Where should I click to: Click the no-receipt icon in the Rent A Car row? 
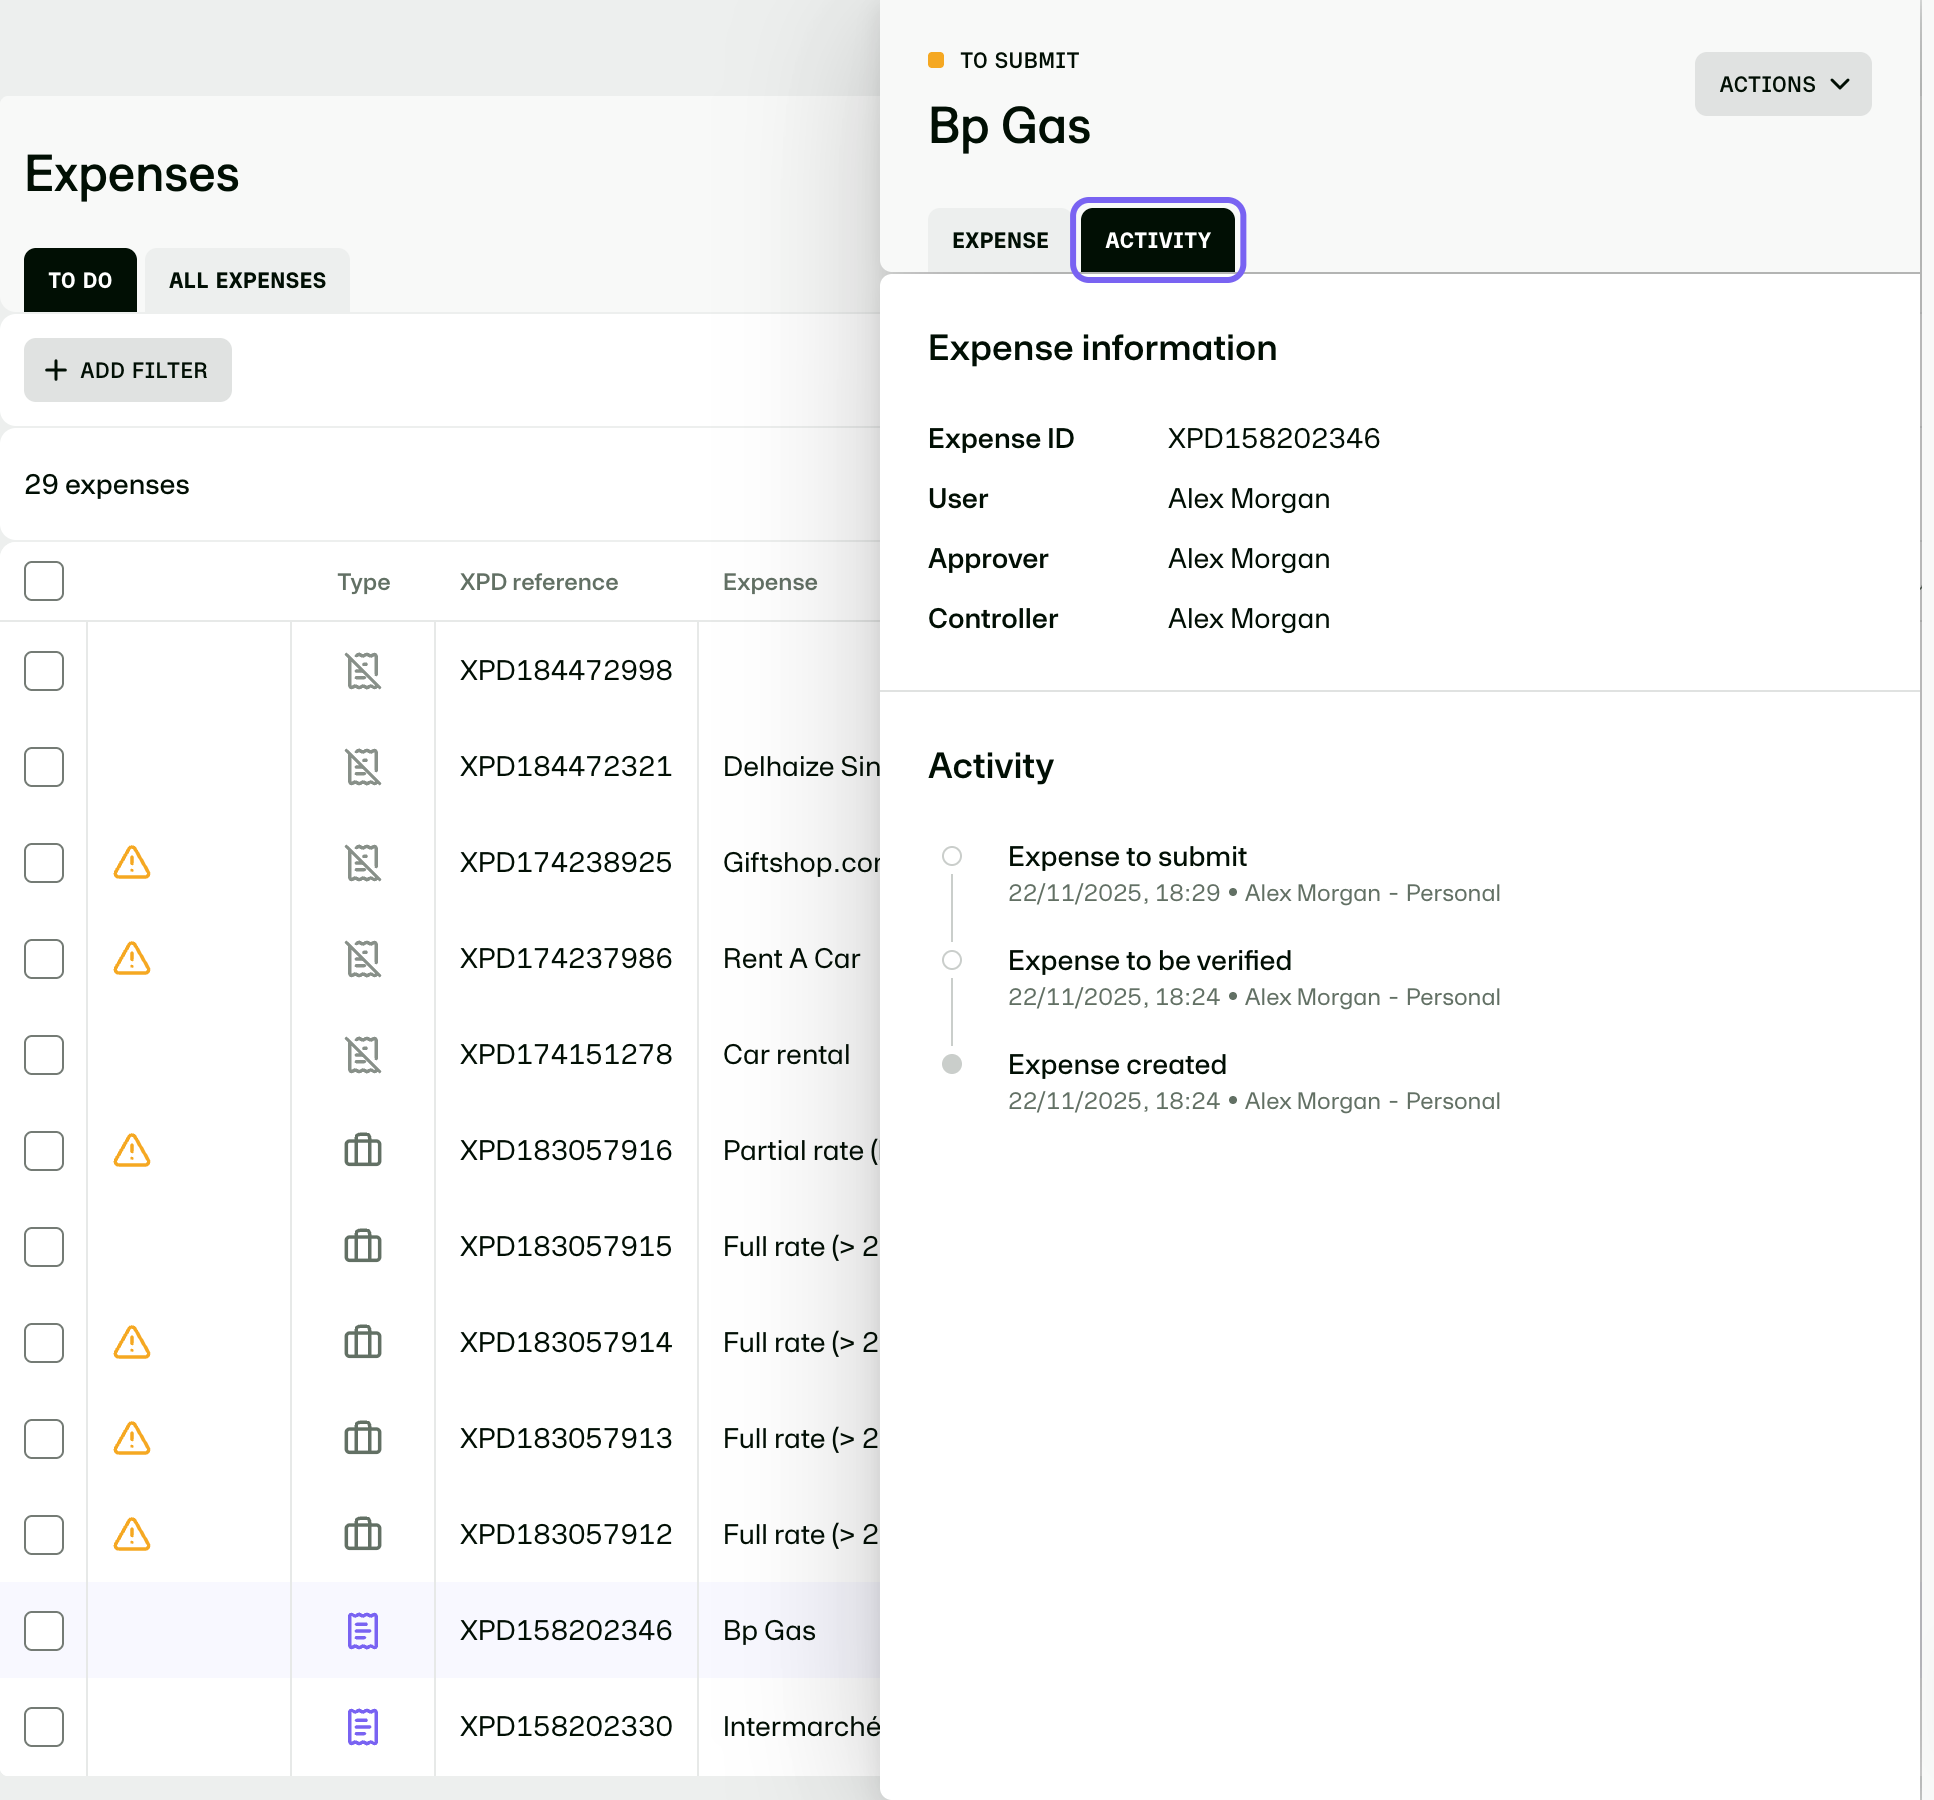click(x=363, y=959)
